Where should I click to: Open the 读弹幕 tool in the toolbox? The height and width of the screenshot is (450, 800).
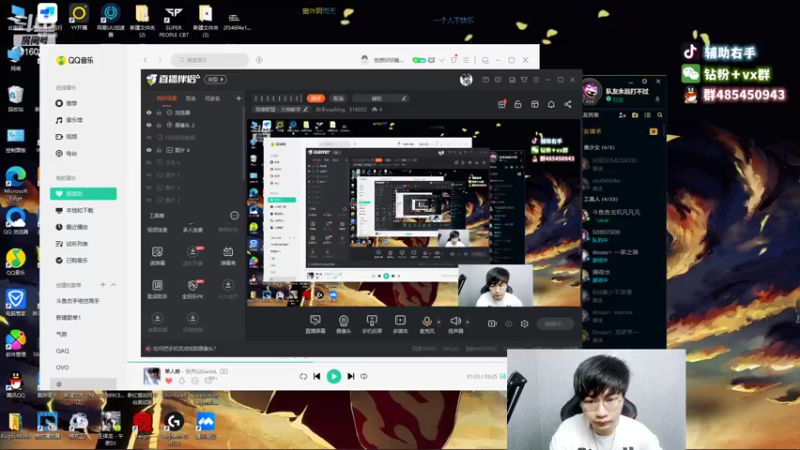pyautogui.click(x=157, y=256)
